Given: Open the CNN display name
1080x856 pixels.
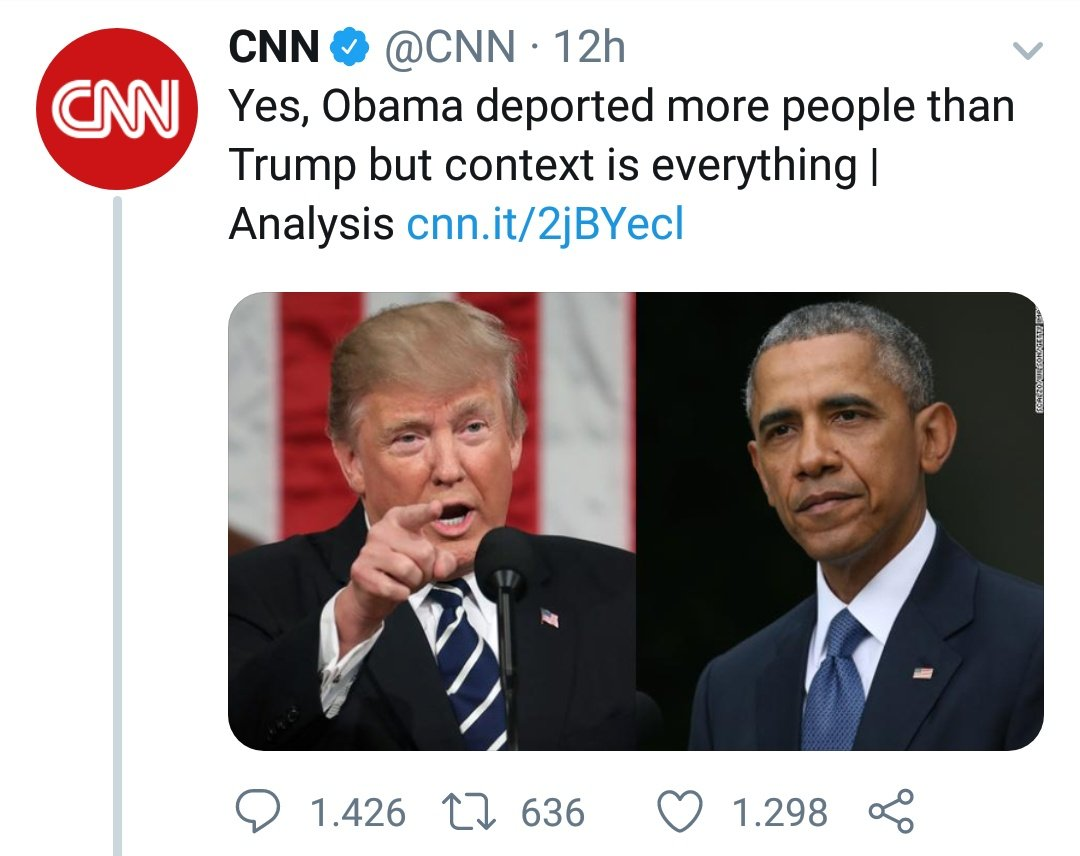Looking at the screenshot, I should pyautogui.click(x=273, y=48).
